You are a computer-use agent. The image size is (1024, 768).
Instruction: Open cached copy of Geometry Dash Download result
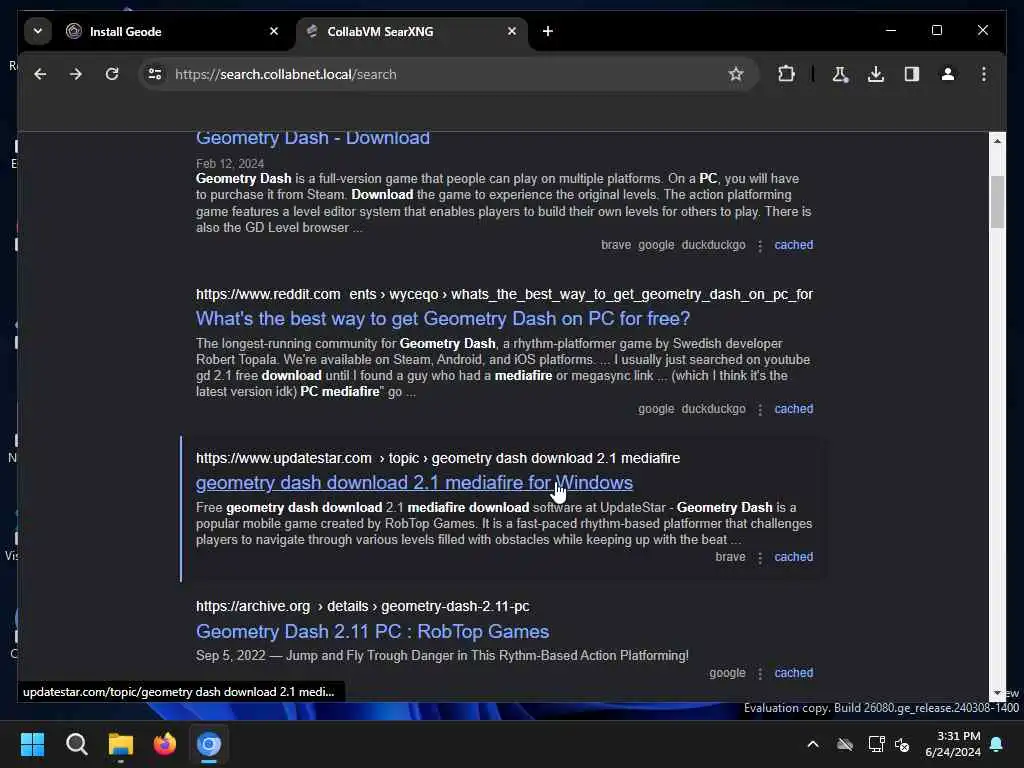[x=793, y=245]
